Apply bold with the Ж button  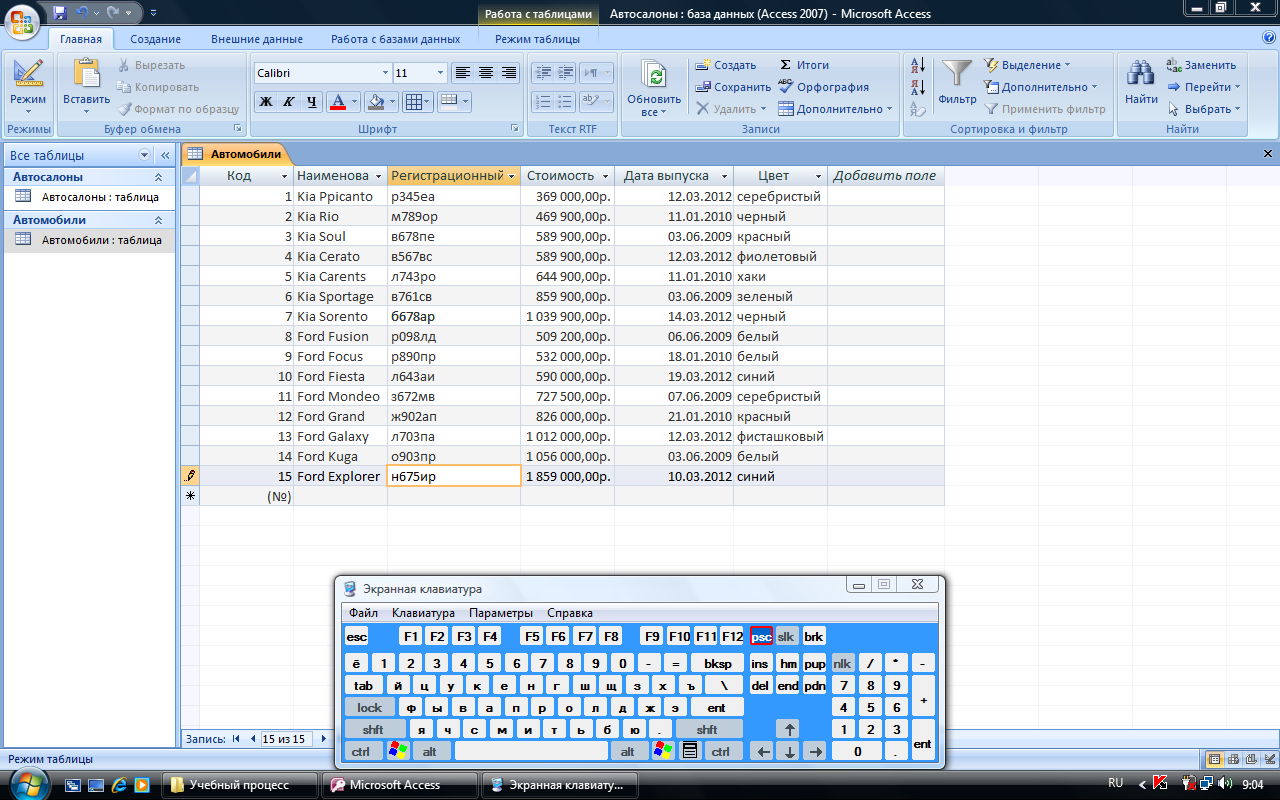click(265, 101)
